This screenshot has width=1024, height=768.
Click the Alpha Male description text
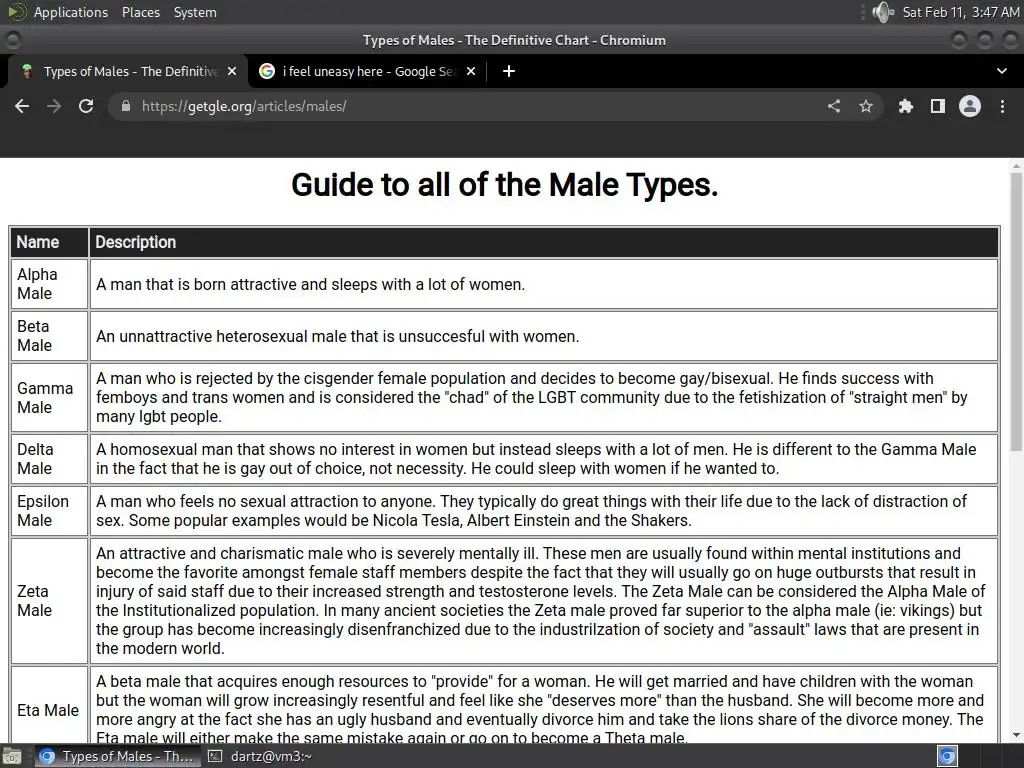click(310, 285)
